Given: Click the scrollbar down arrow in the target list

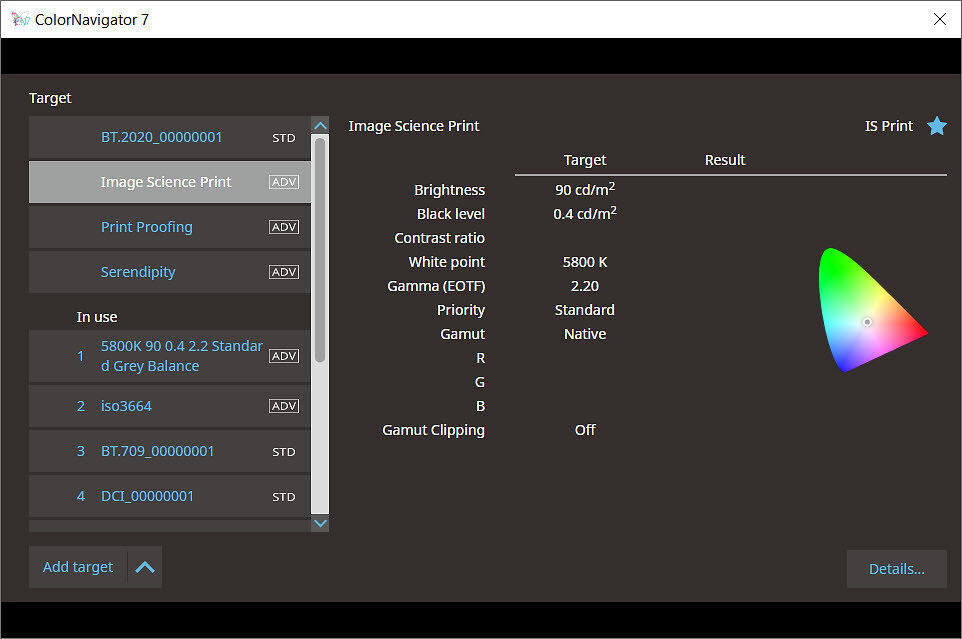Looking at the screenshot, I should 320,523.
